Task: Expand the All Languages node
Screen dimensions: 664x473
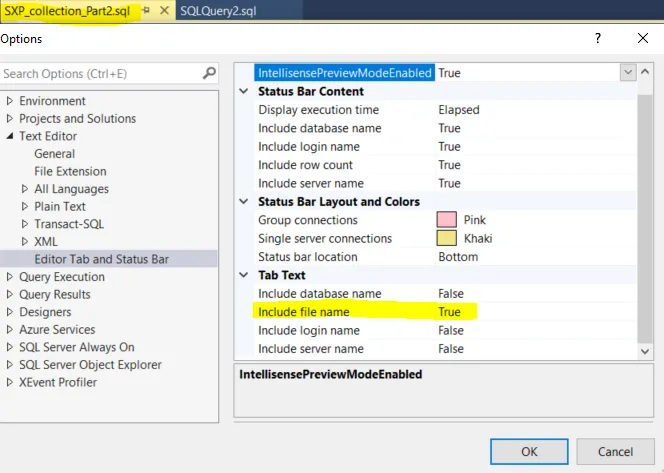Action: click(25, 189)
